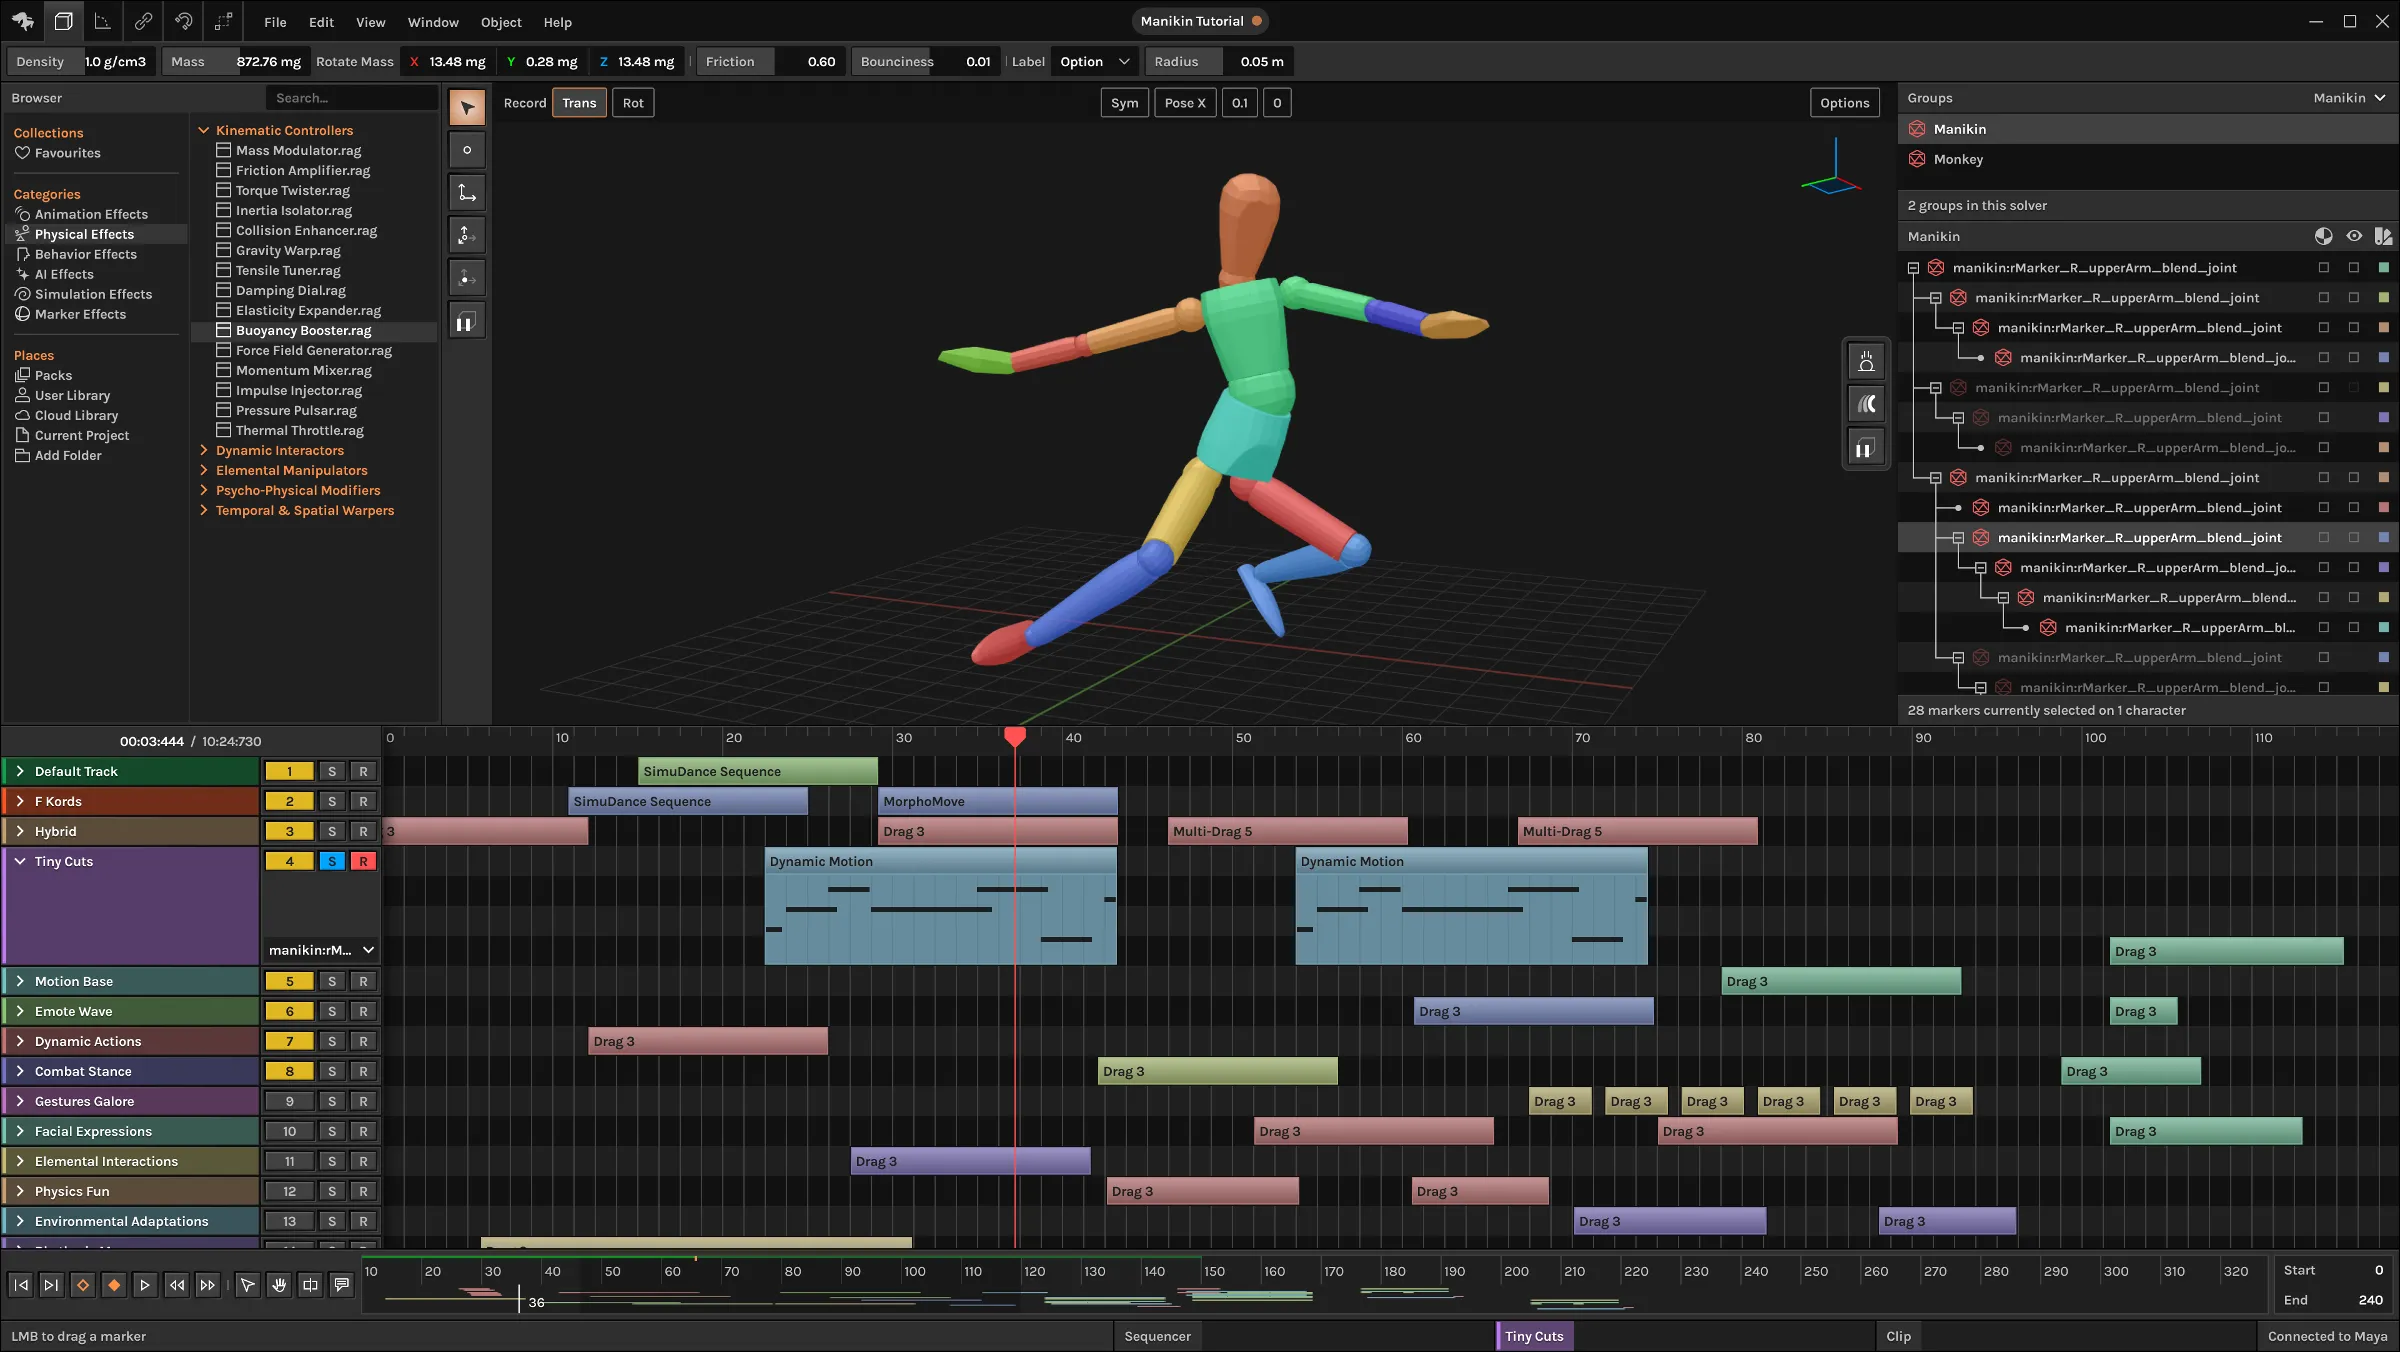The image size is (2400, 1352).
Task: Click the viewport pause tool icon below manipulators
Action: [x=465, y=322]
